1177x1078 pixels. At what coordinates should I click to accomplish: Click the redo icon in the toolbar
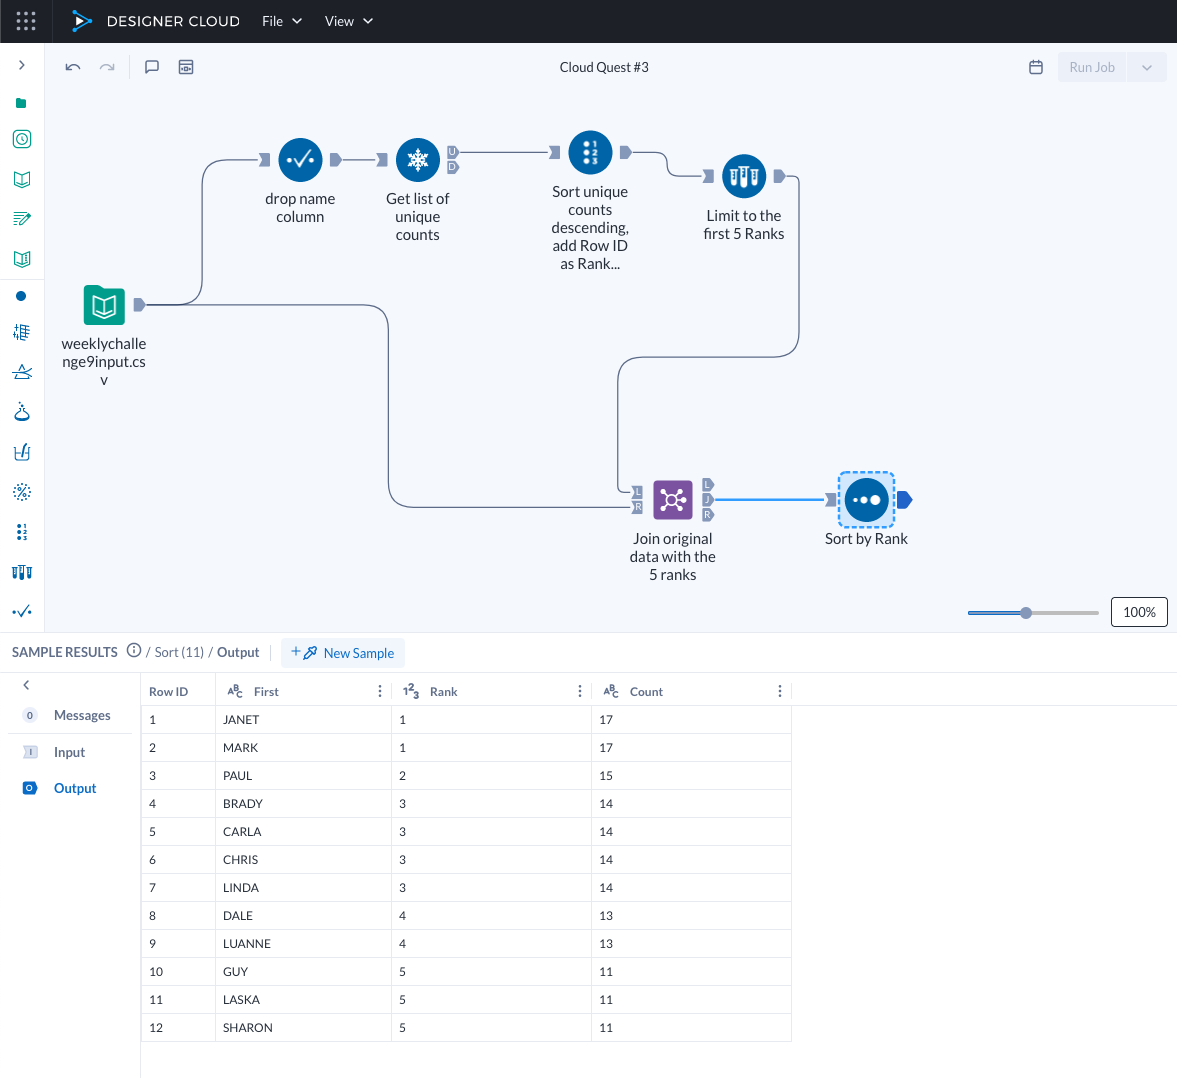[107, 66]
